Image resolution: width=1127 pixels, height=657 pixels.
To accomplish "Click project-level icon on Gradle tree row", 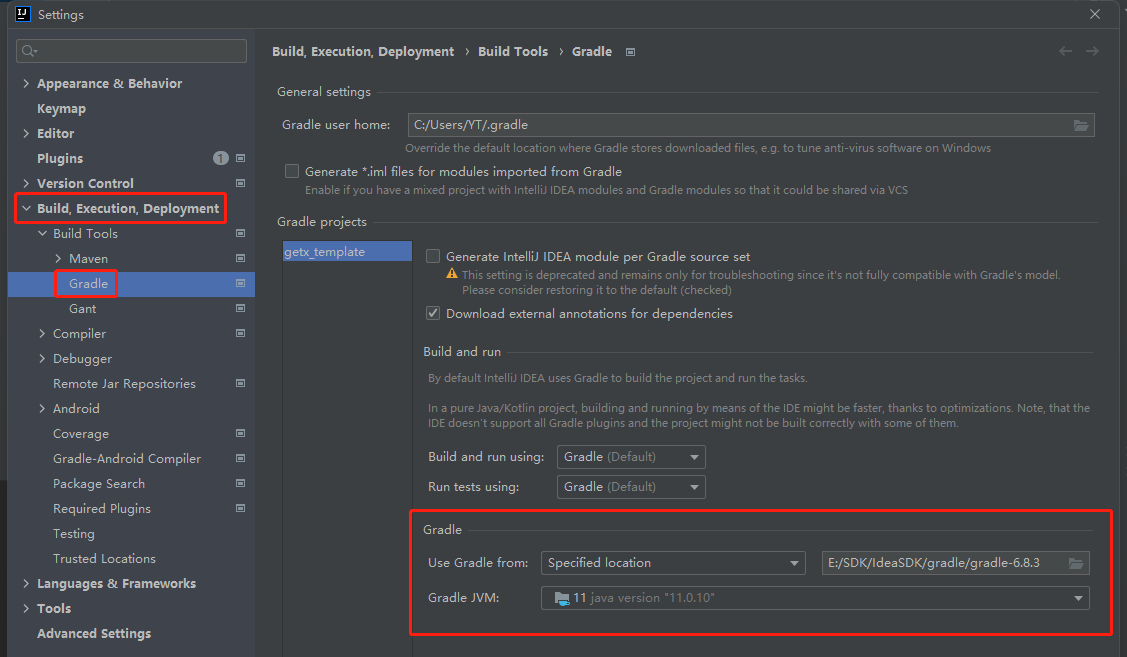I will (241, 283).
